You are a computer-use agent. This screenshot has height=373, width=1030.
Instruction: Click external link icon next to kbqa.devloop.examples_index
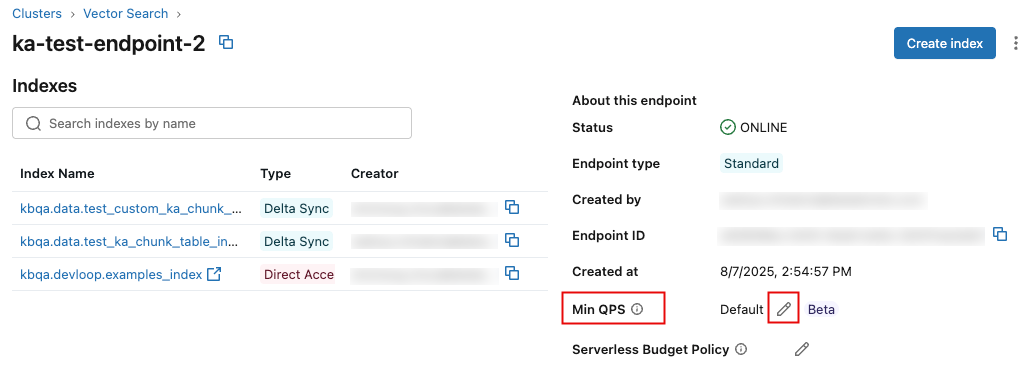[x=213, y=274]
